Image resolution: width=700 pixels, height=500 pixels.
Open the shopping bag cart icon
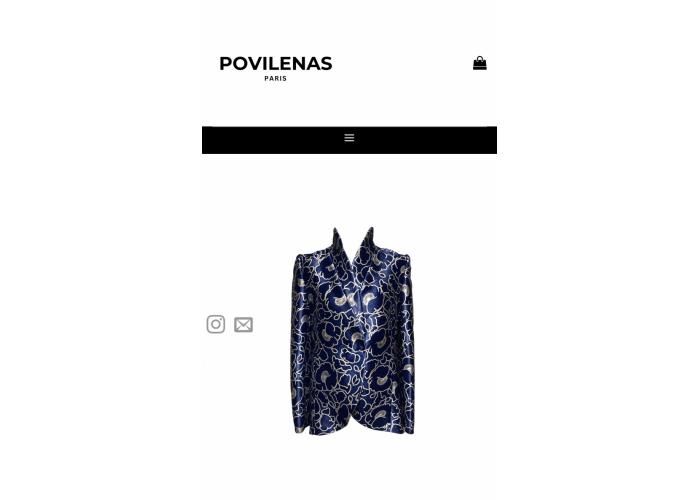tap(480, 63)
